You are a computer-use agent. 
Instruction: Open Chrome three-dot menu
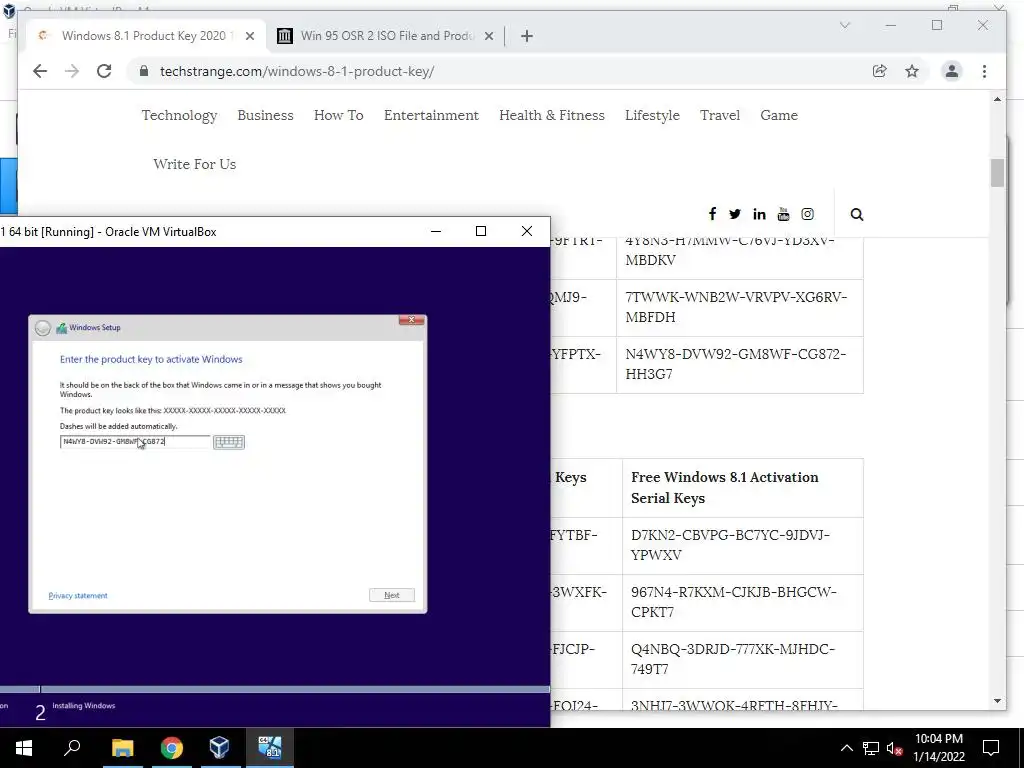coord(984,71)
